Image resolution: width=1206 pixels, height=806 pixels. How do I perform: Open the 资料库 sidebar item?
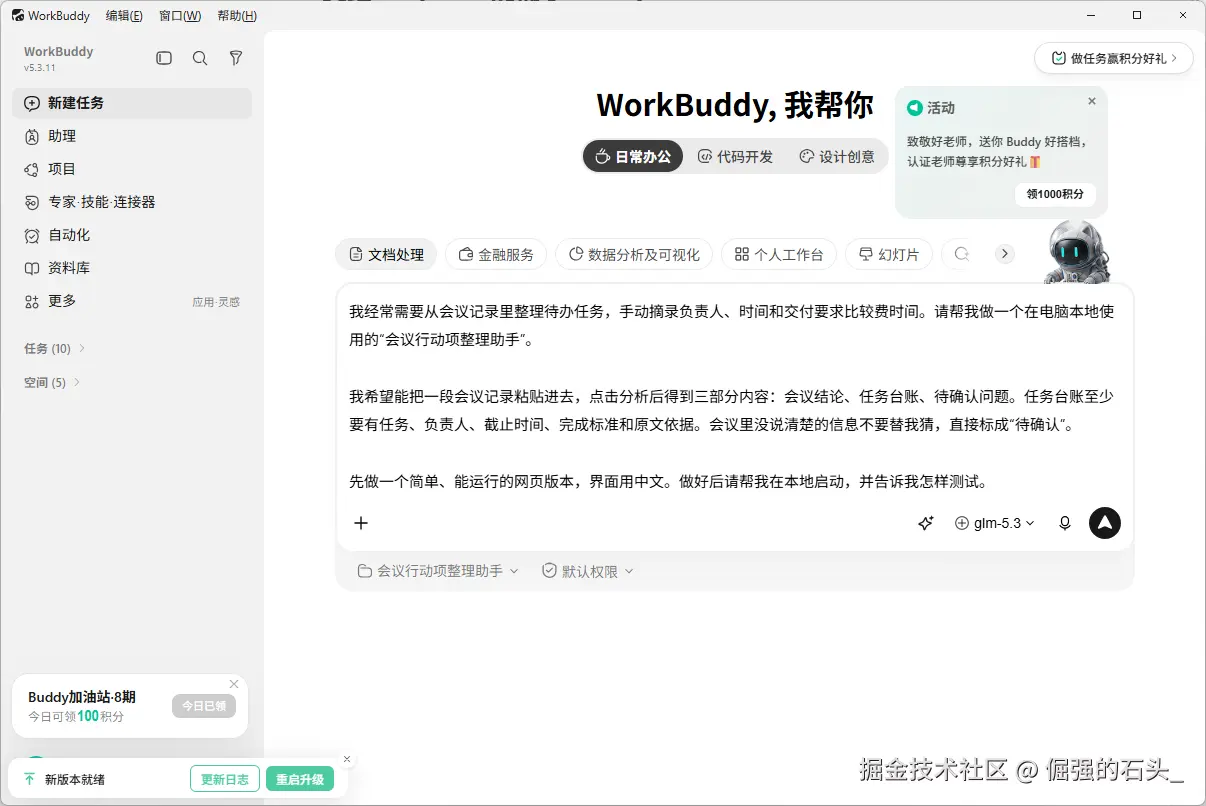132,268
